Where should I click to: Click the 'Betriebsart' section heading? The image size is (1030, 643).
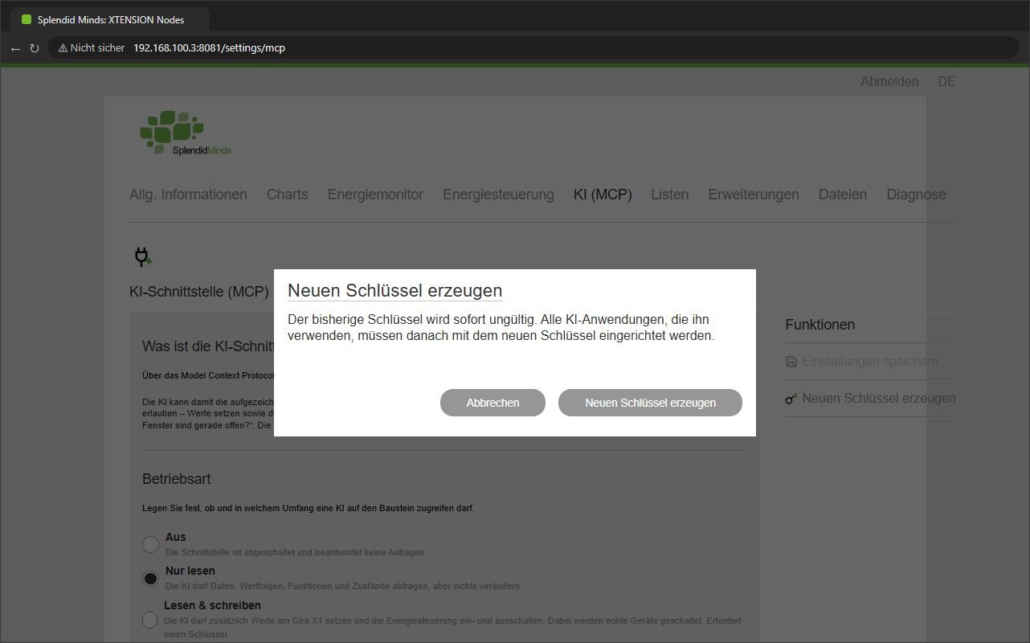point(176,479)
